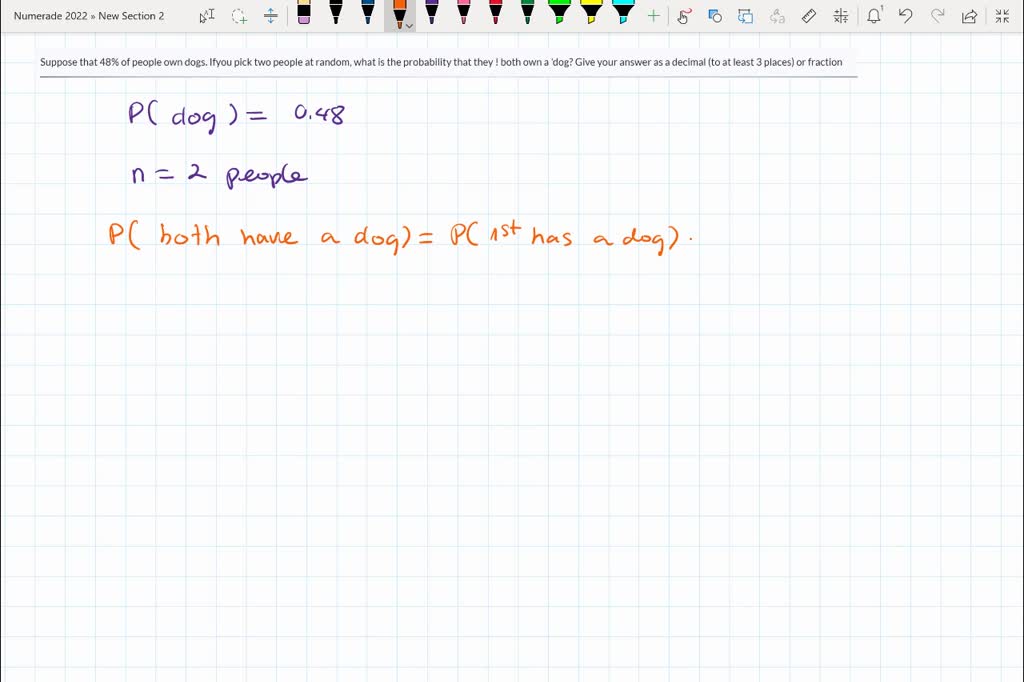Select the lasso select tool
The width and height of the screenshot is (1024, 682).
click(x=239, y=16)
